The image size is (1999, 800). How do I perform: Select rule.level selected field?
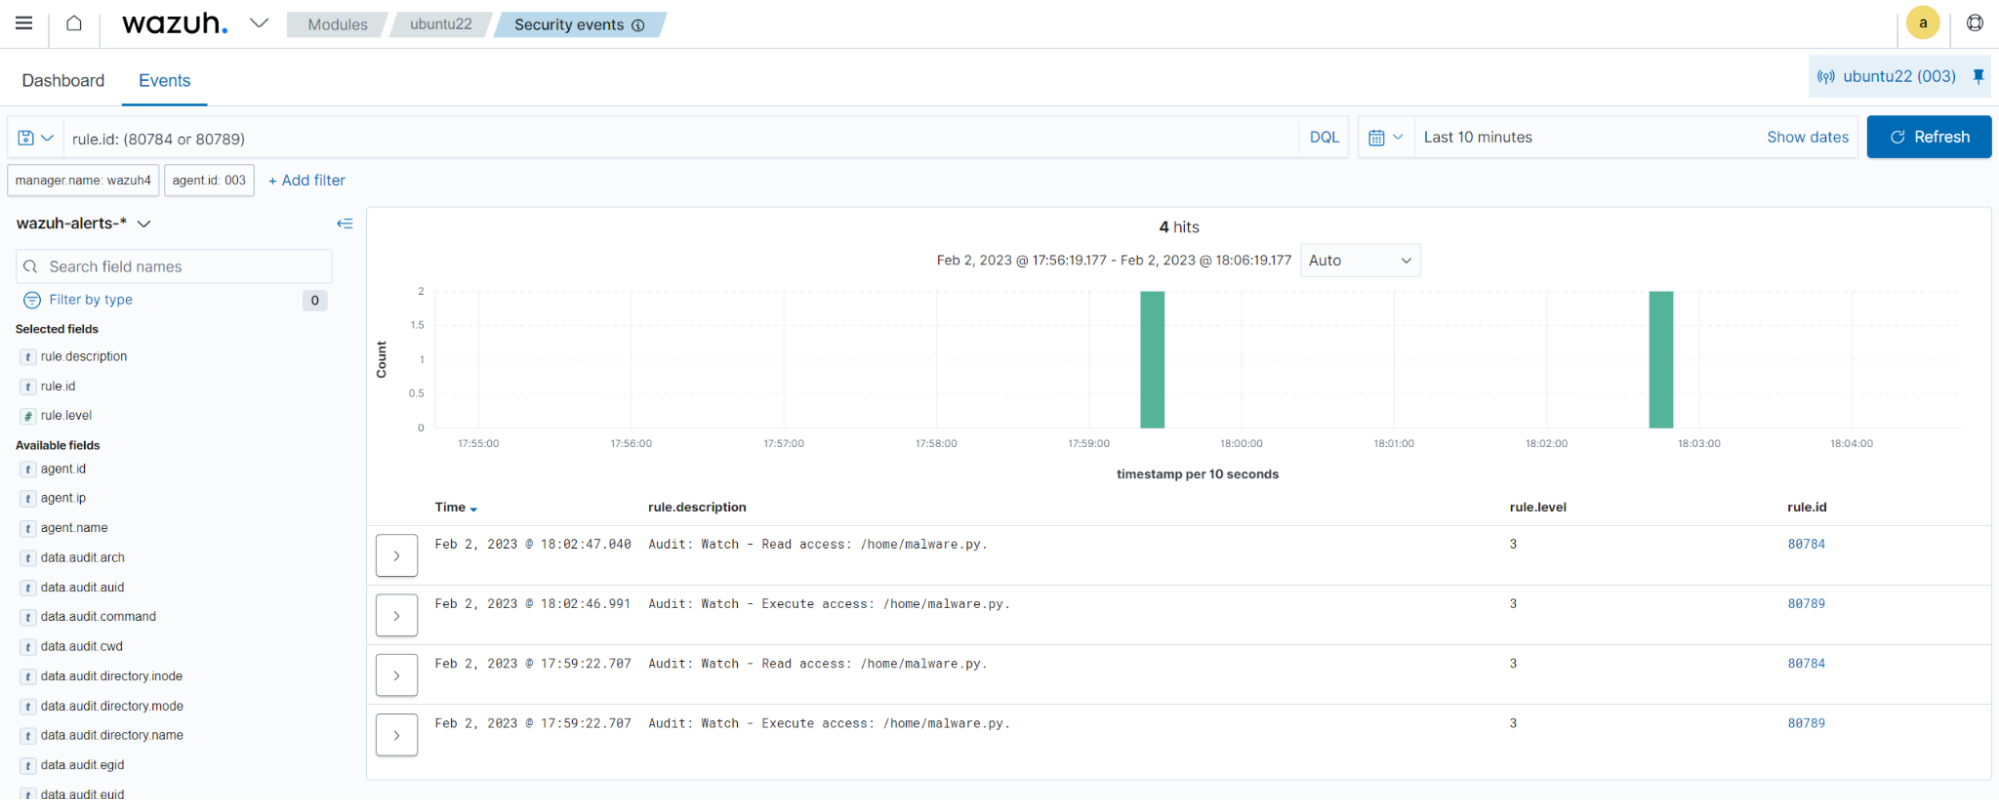click(x=66, y=415)
